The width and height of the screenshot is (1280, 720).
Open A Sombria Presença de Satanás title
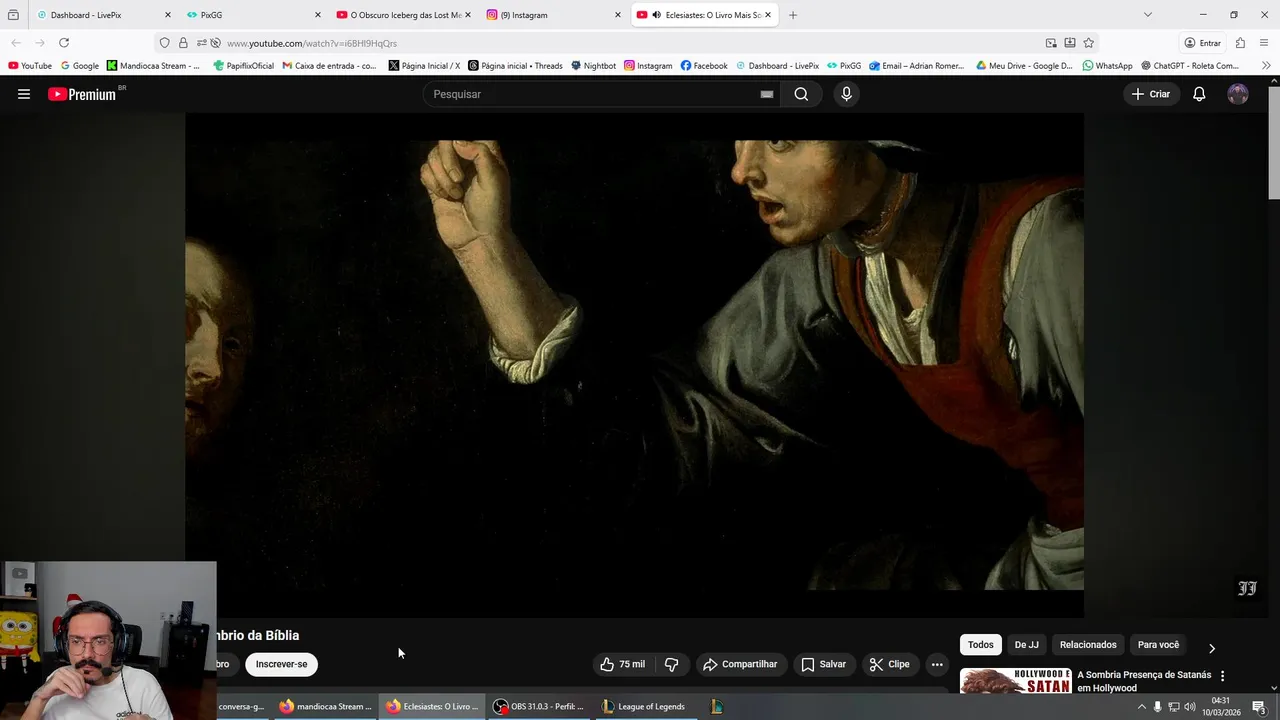pyautogui.click(x=1144, y=681)
